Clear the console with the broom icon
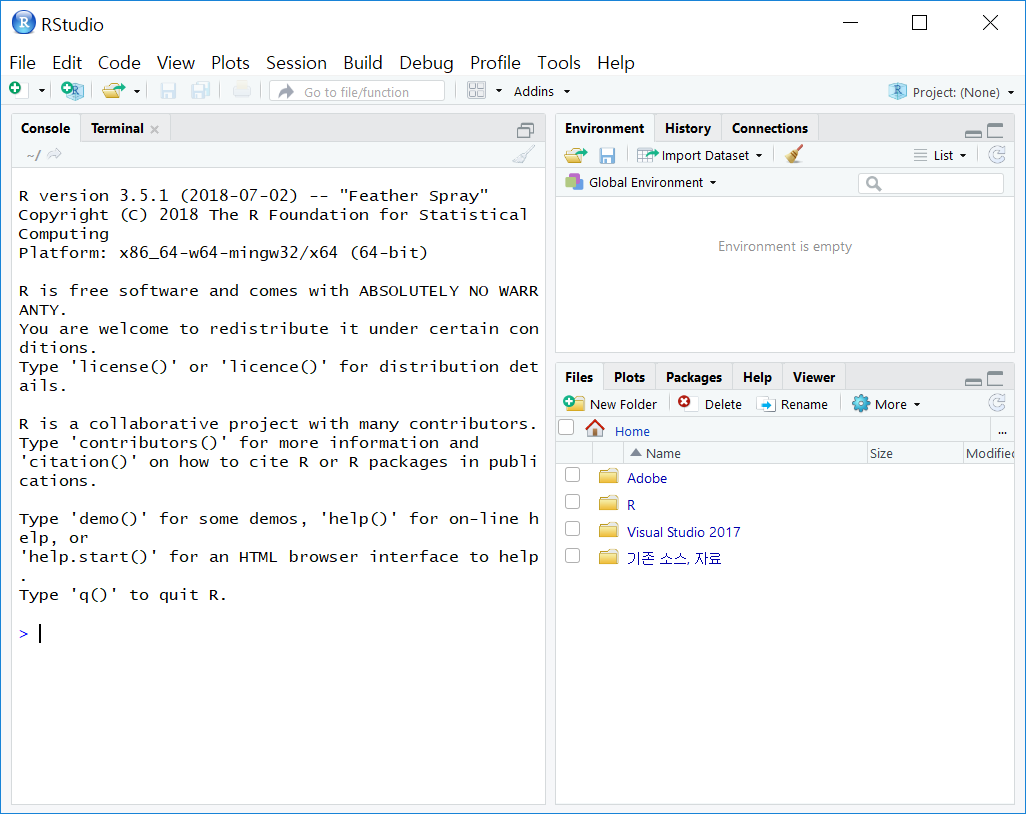Viewport: 1026px width, 814px height. coord(523,154)
